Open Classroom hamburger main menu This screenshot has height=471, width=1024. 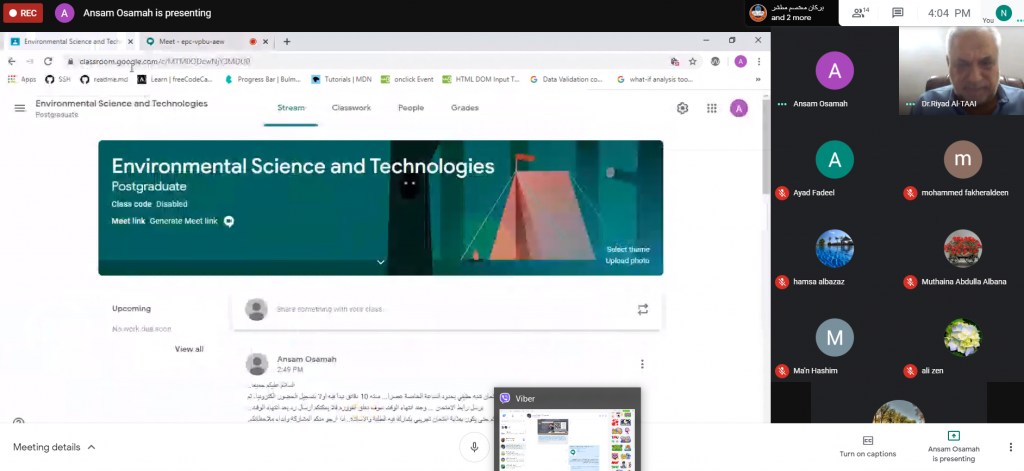point(19,108)
